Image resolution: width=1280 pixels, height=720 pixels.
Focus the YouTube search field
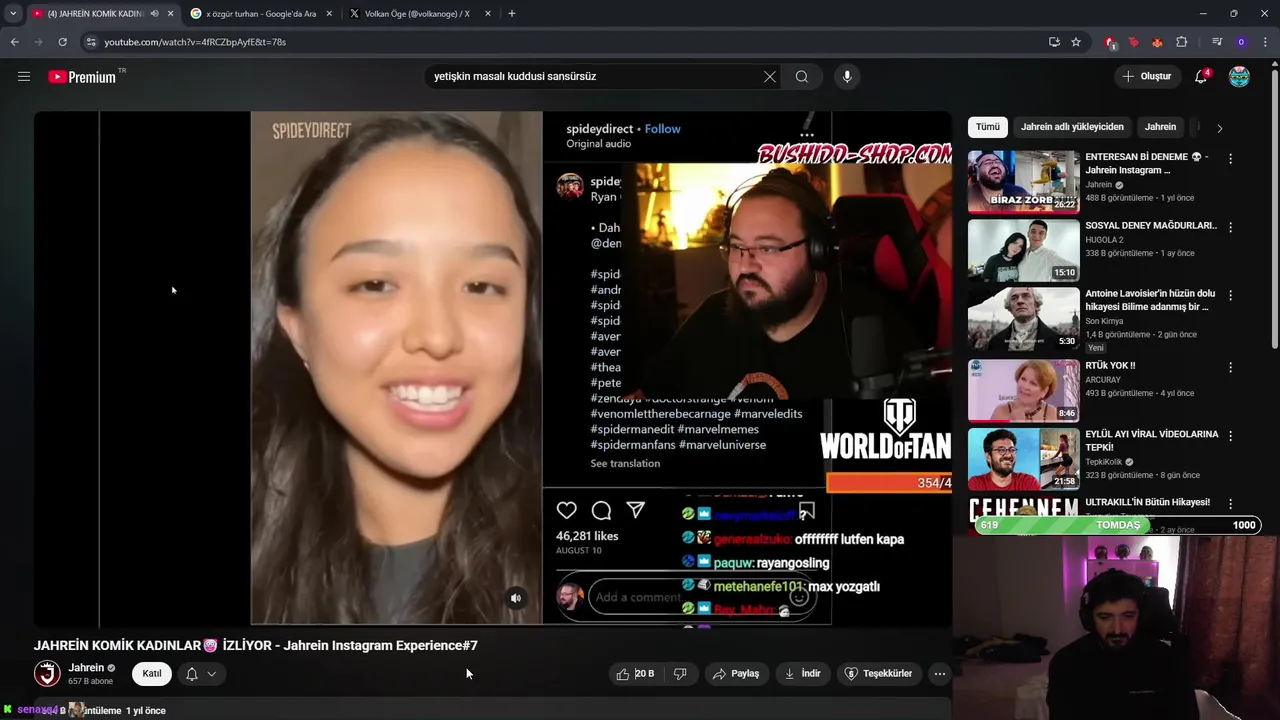595,77
